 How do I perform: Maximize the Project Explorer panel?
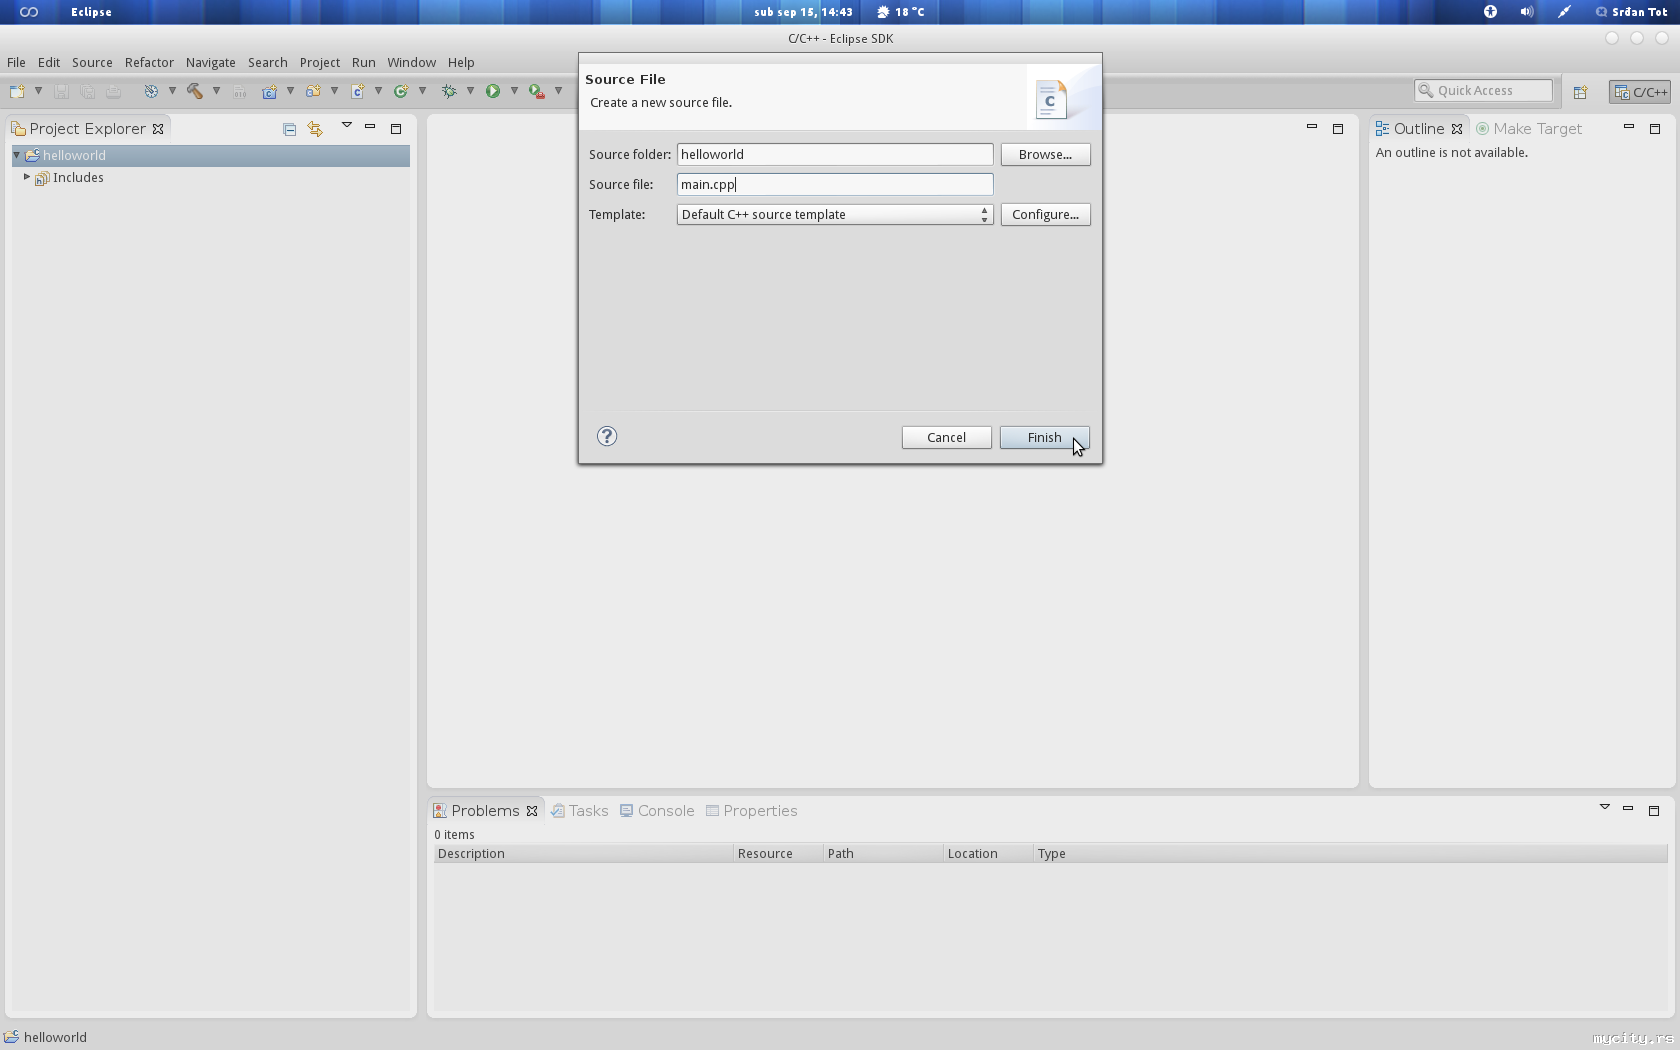point(396,129)
